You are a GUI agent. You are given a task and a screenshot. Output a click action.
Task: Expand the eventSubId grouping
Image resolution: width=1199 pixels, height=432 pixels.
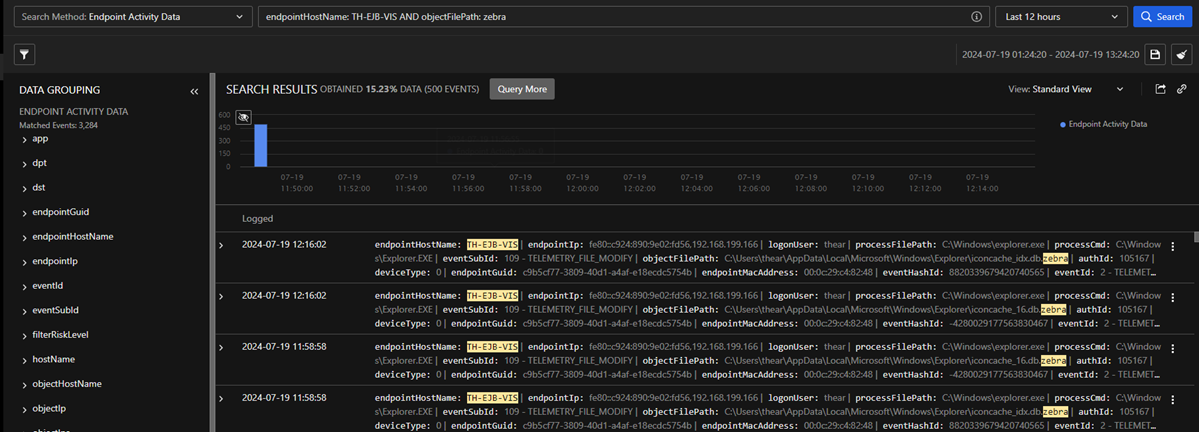(24, 310)
